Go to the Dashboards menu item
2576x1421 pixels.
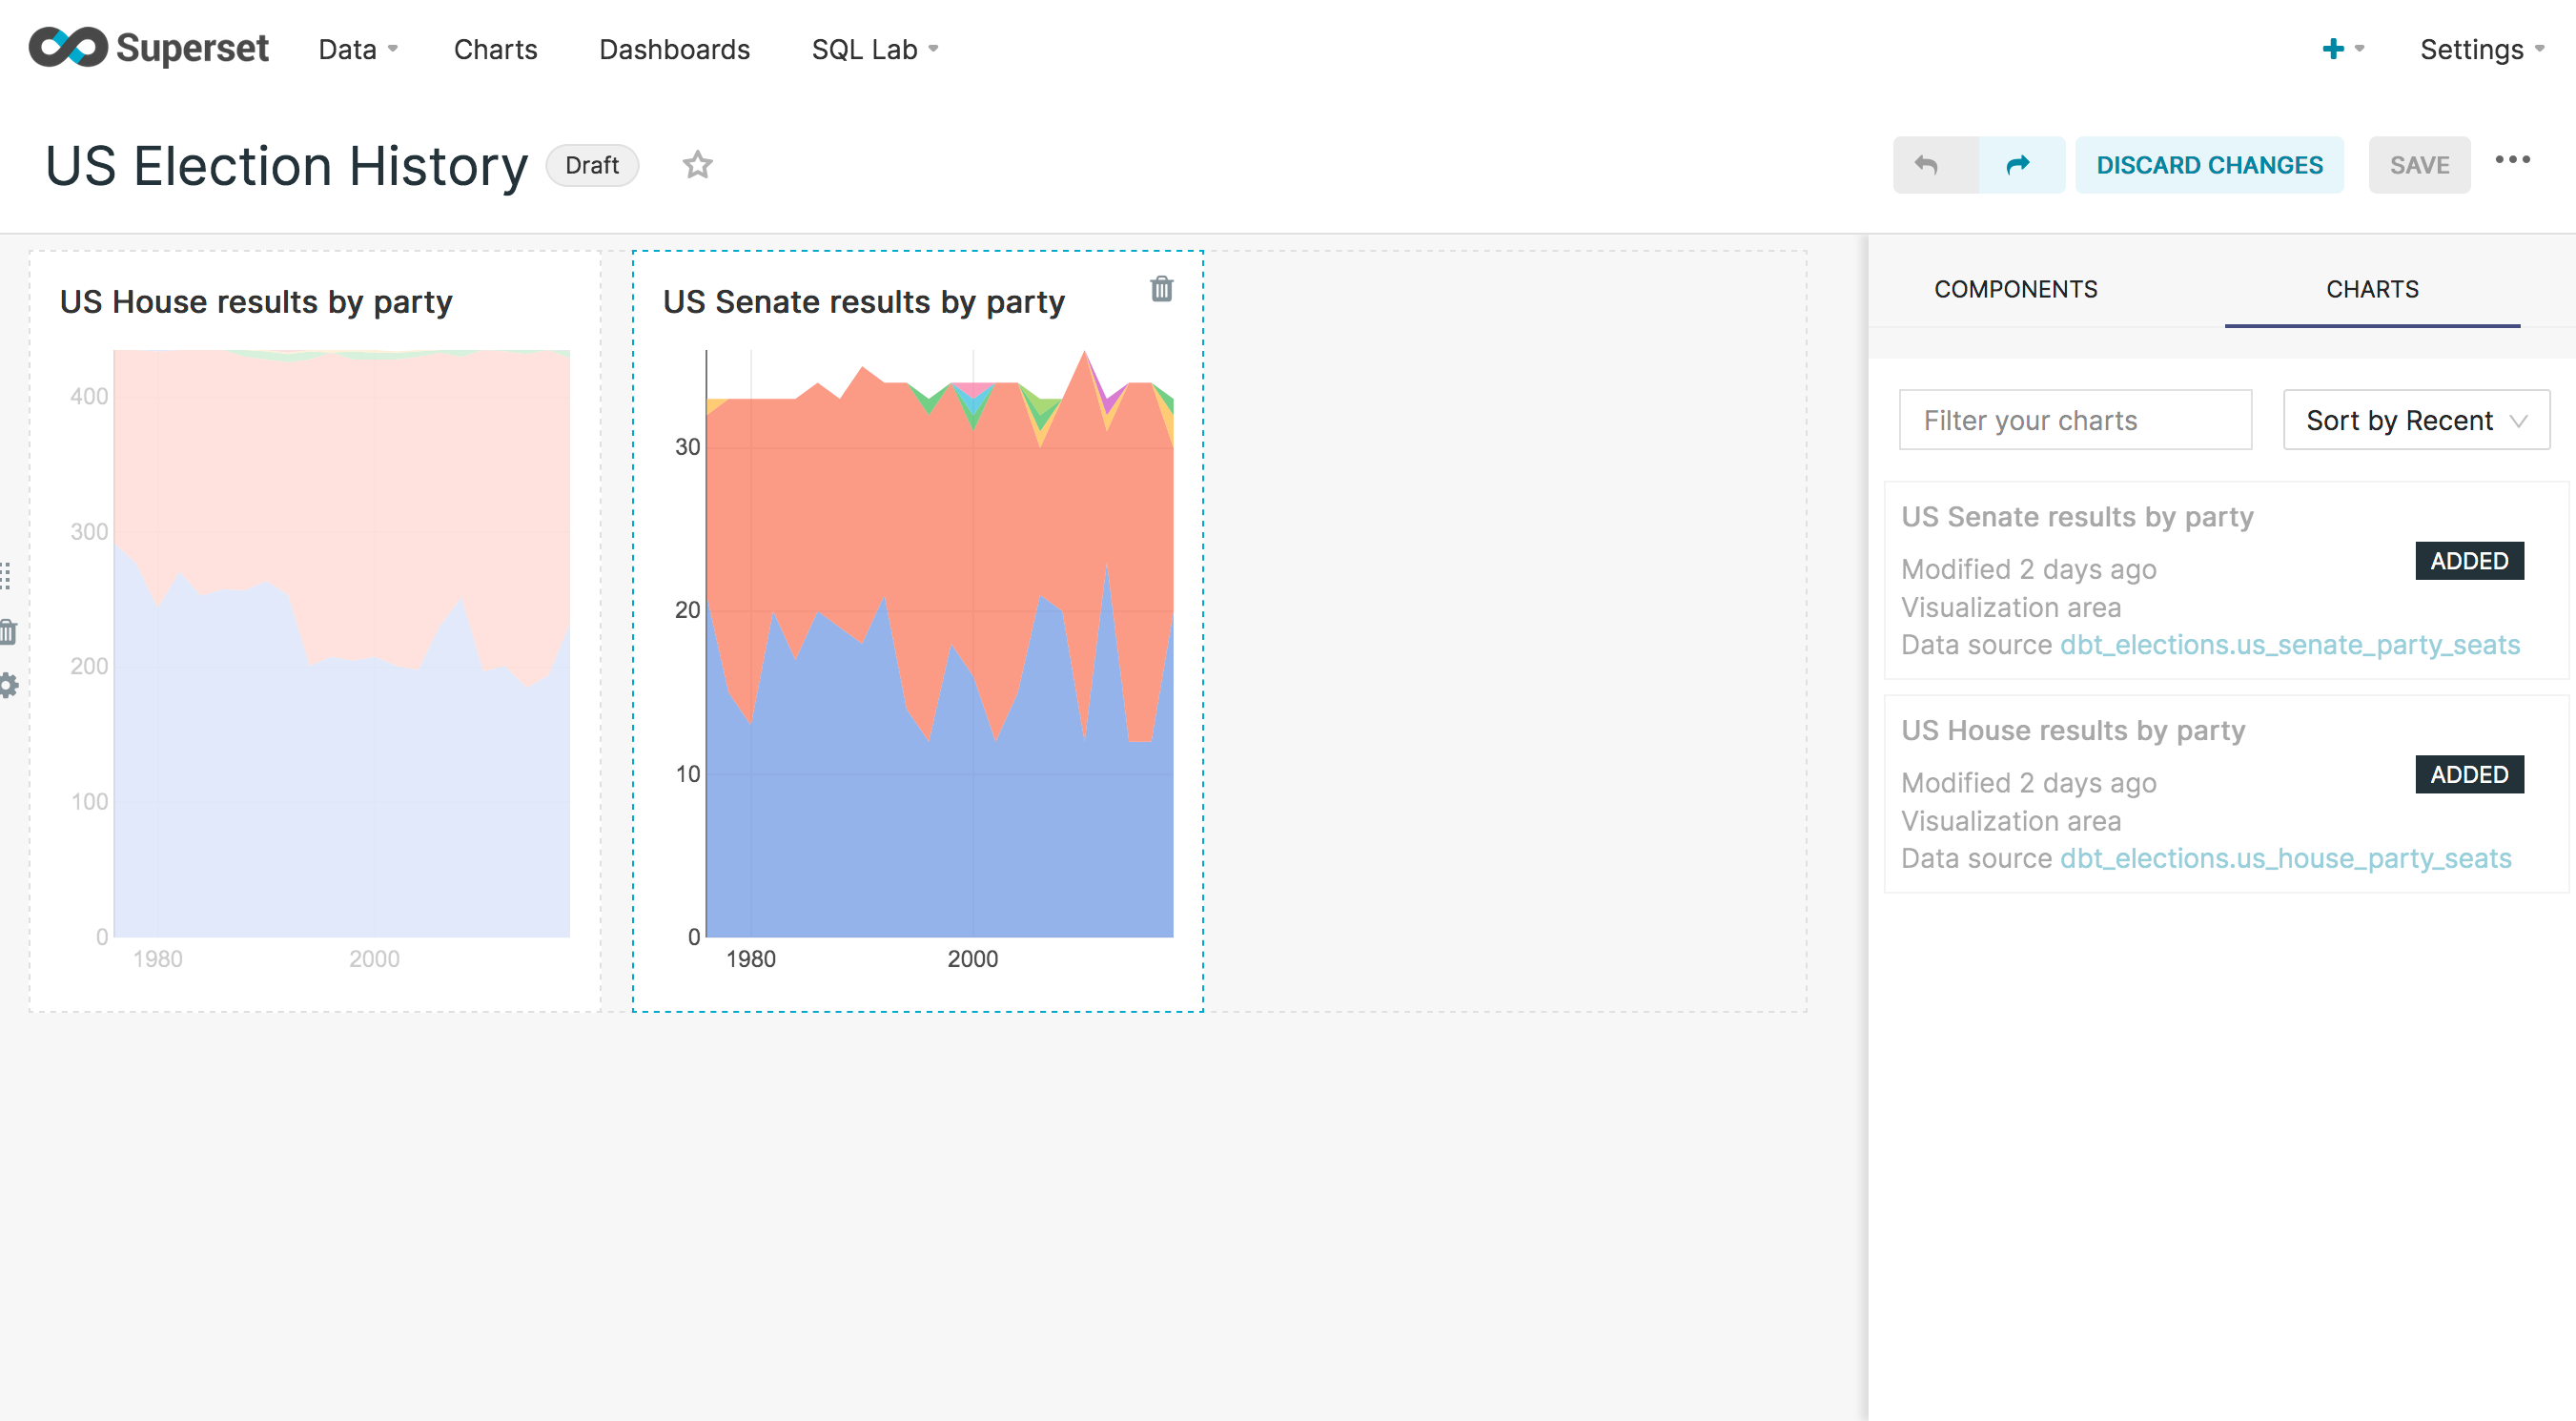pos(674,48)
